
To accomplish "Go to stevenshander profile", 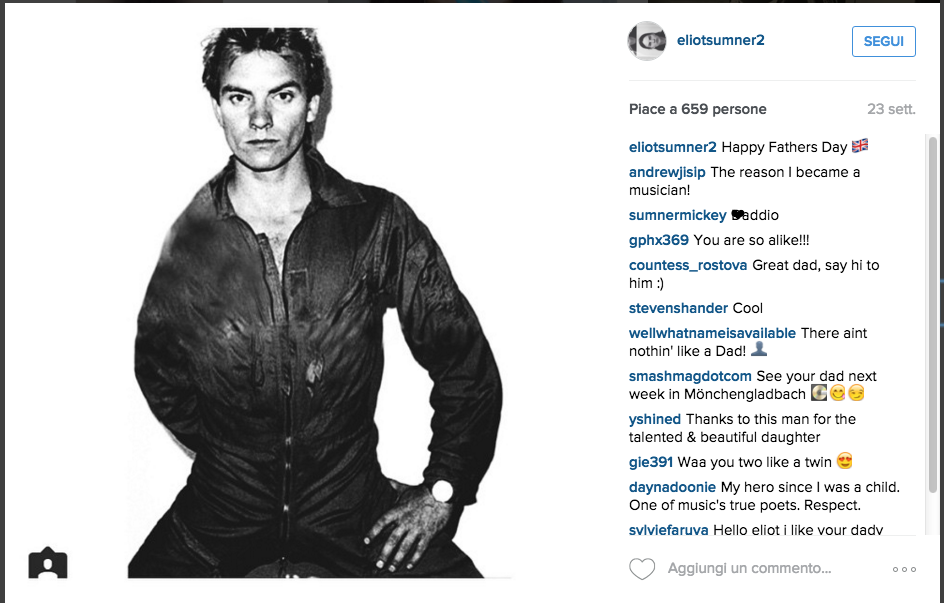I will coord(678,308).
